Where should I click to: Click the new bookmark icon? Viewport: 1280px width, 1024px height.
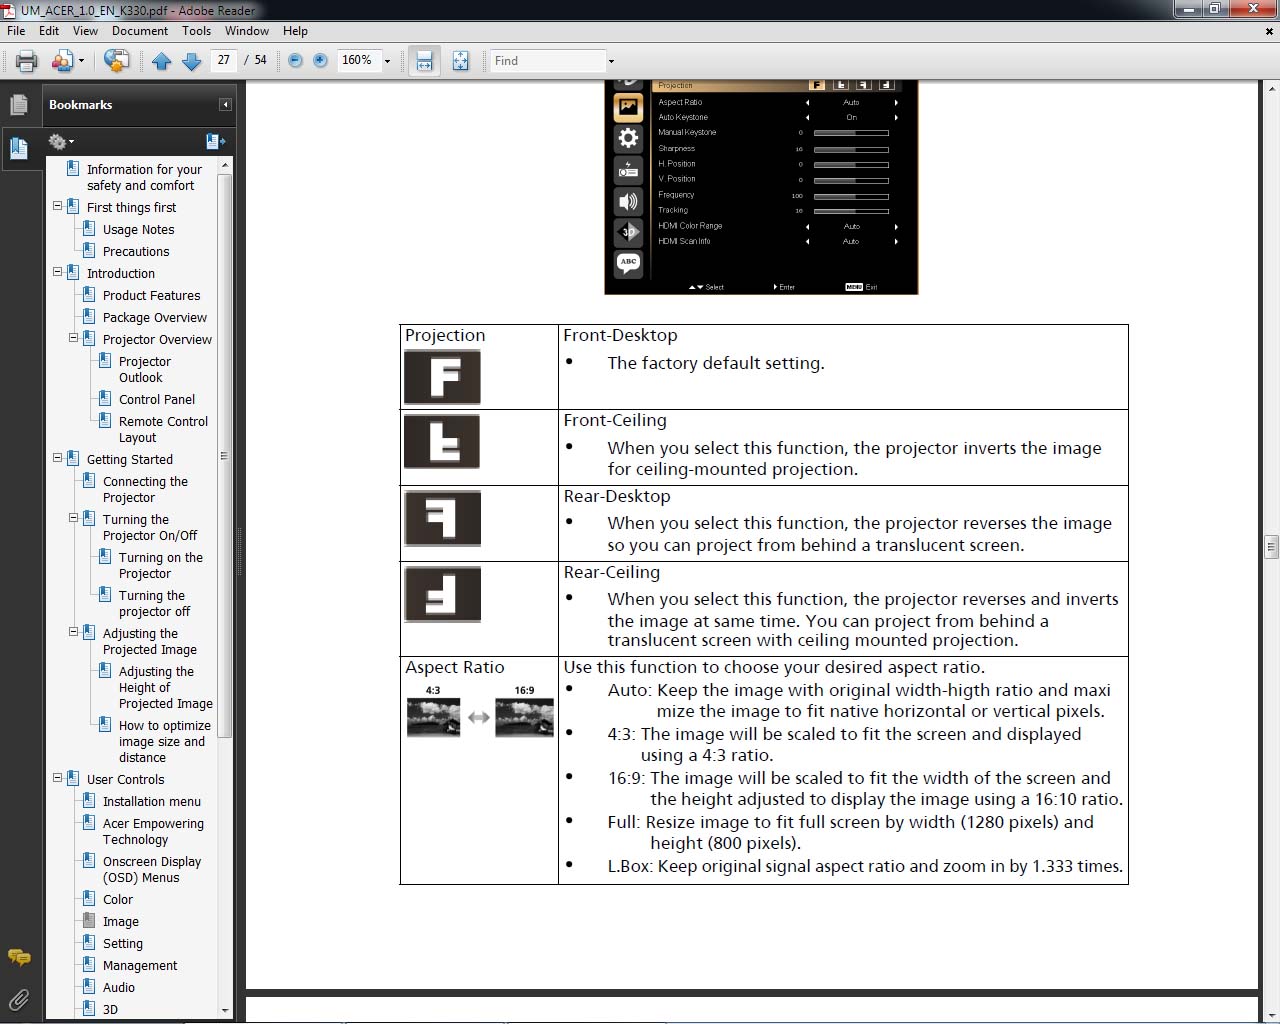(215, 141)
